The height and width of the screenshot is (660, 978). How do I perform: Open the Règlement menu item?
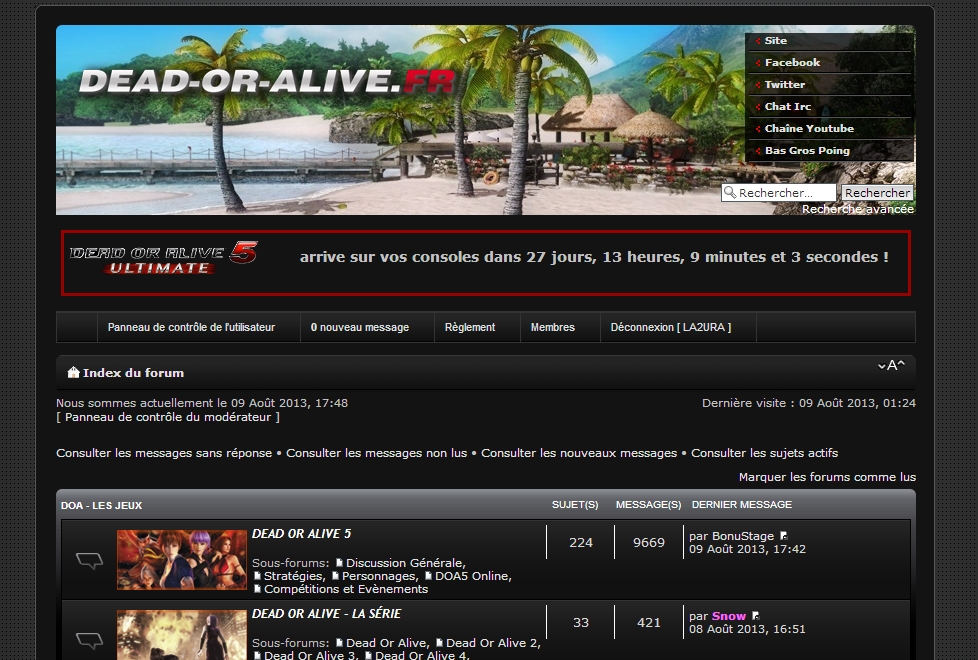coord(470,327)
